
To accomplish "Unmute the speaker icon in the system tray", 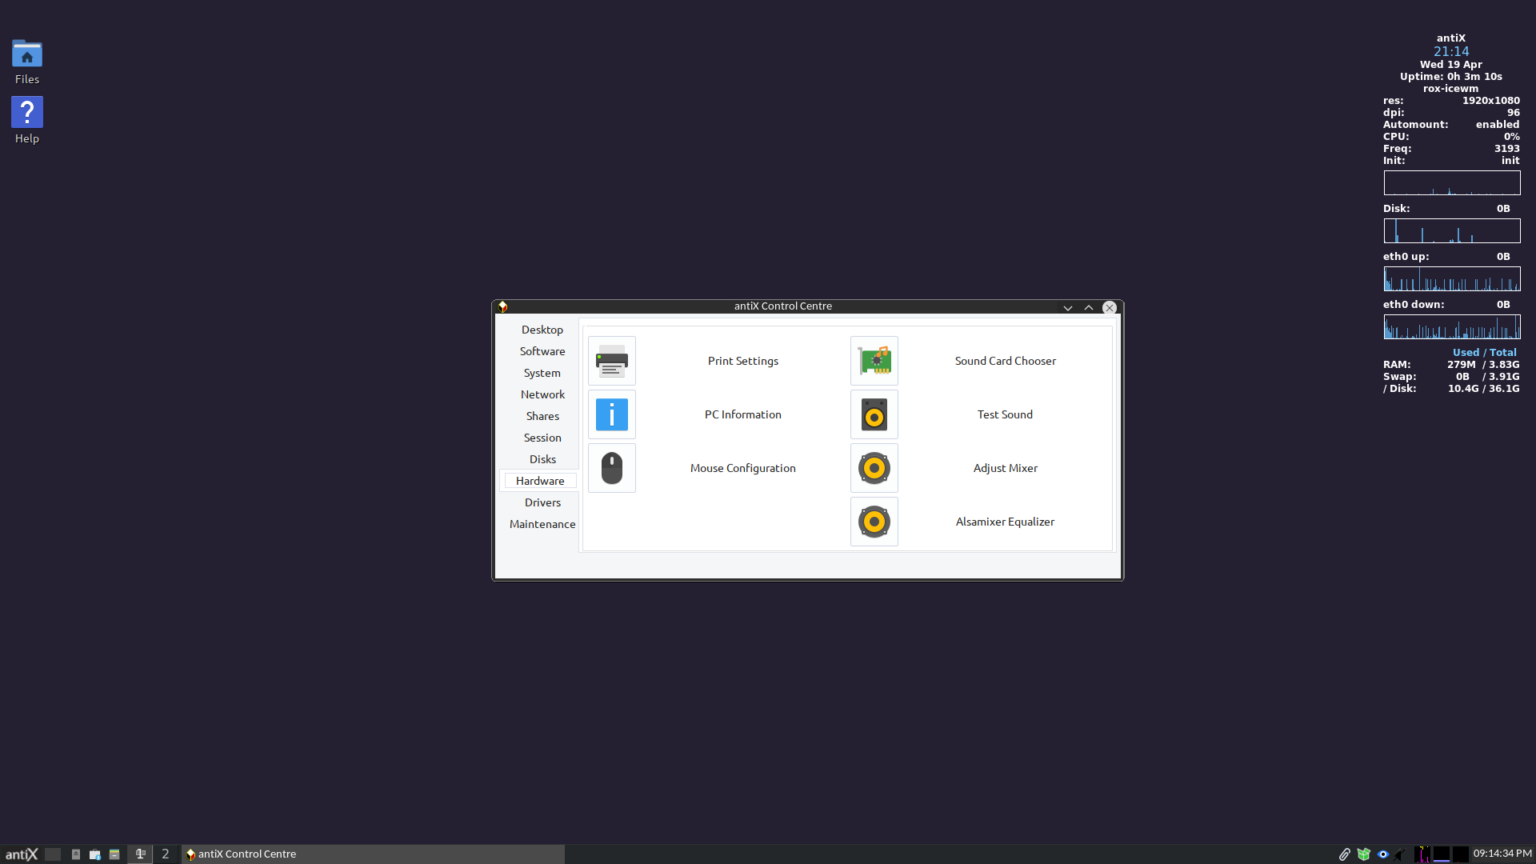I will [1401, 854].
